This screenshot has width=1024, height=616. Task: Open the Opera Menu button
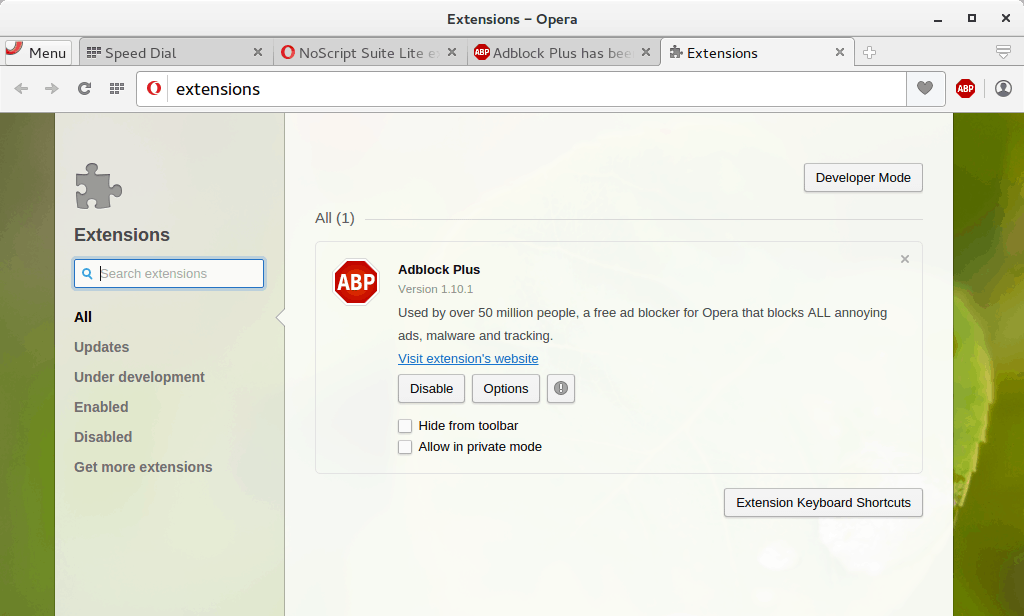[x=38, y=52]
